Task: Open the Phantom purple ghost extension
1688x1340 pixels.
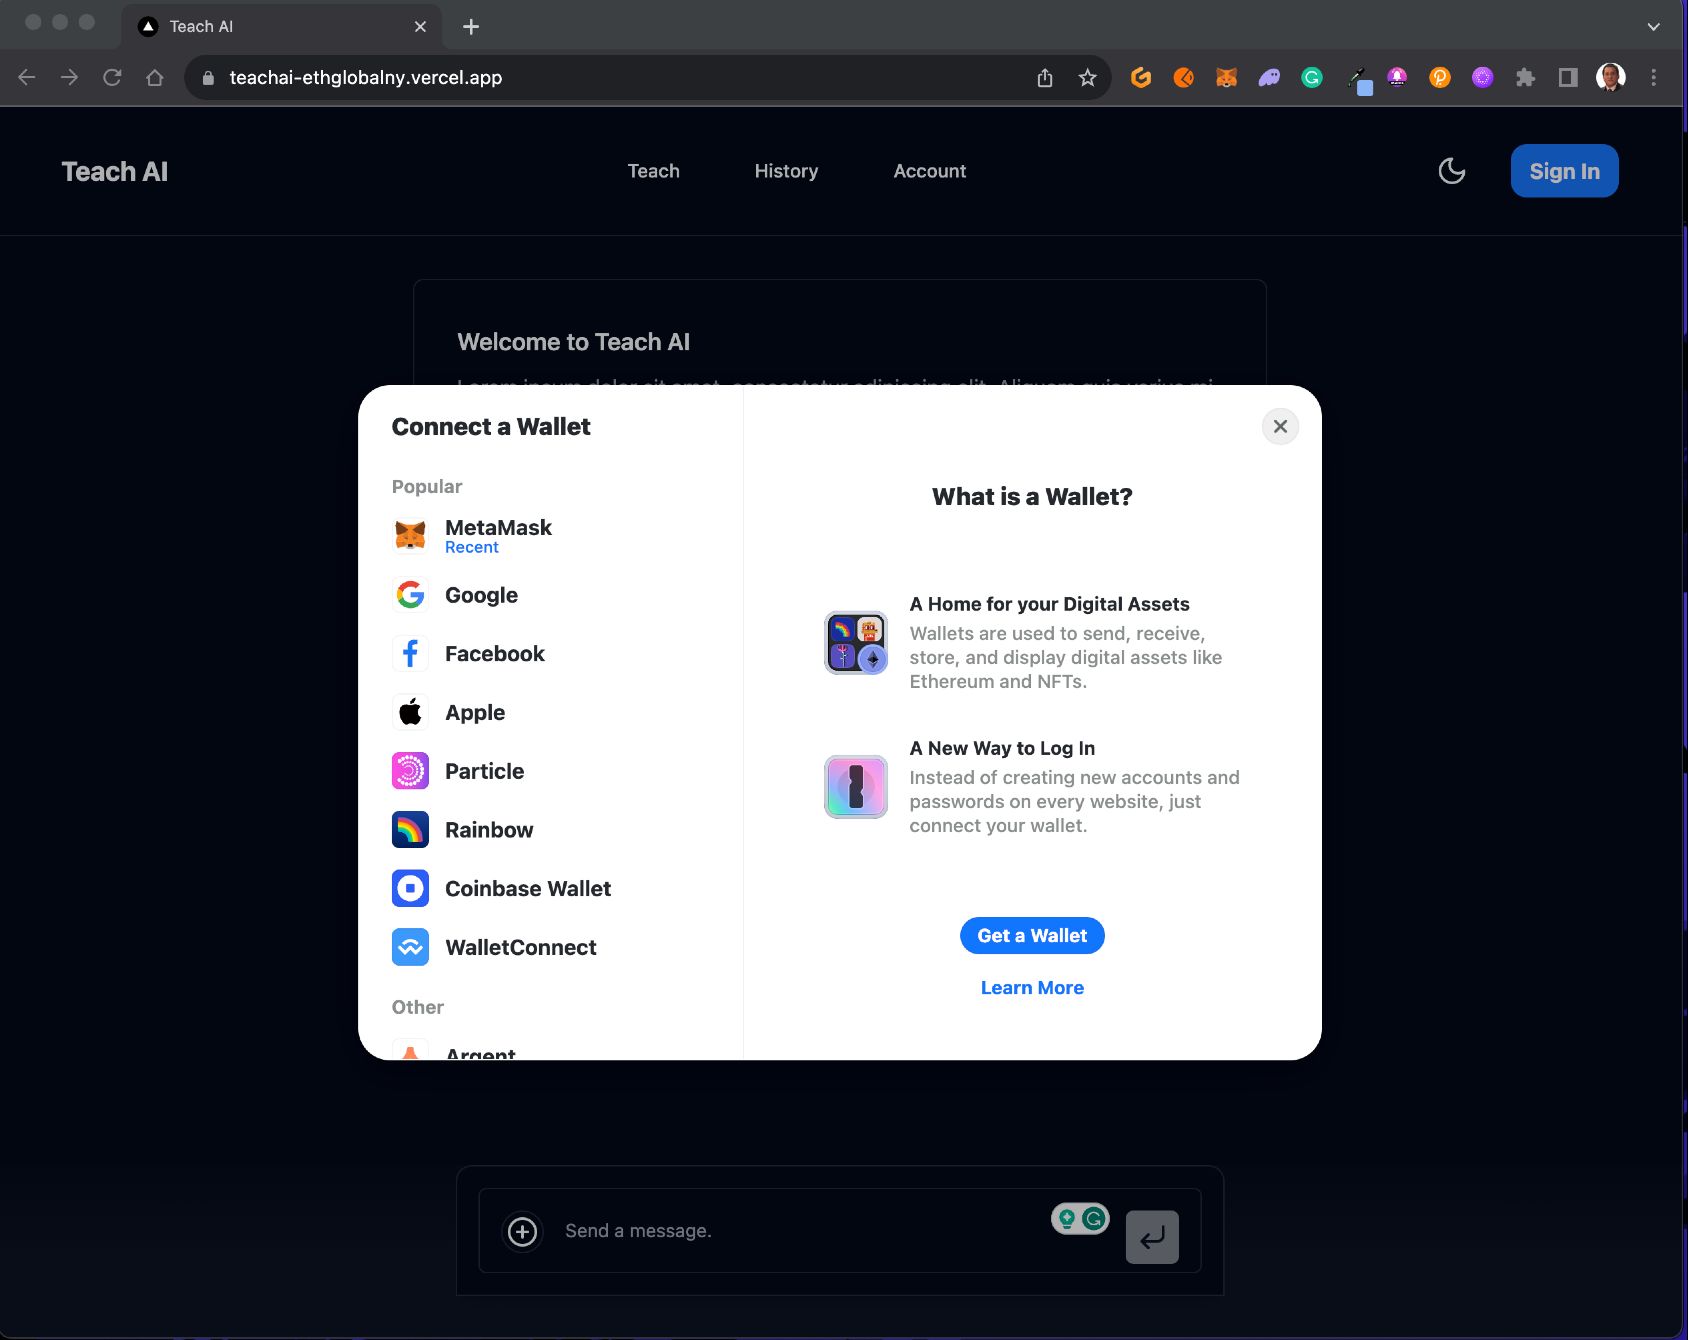Action: pyautogui.click(x=1269, y=77)
